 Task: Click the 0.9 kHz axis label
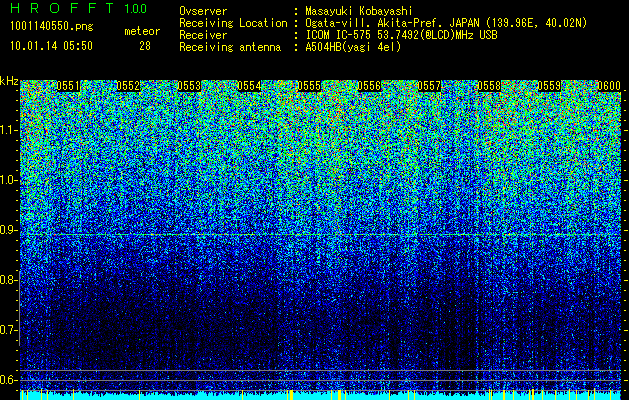coord(8,230)
